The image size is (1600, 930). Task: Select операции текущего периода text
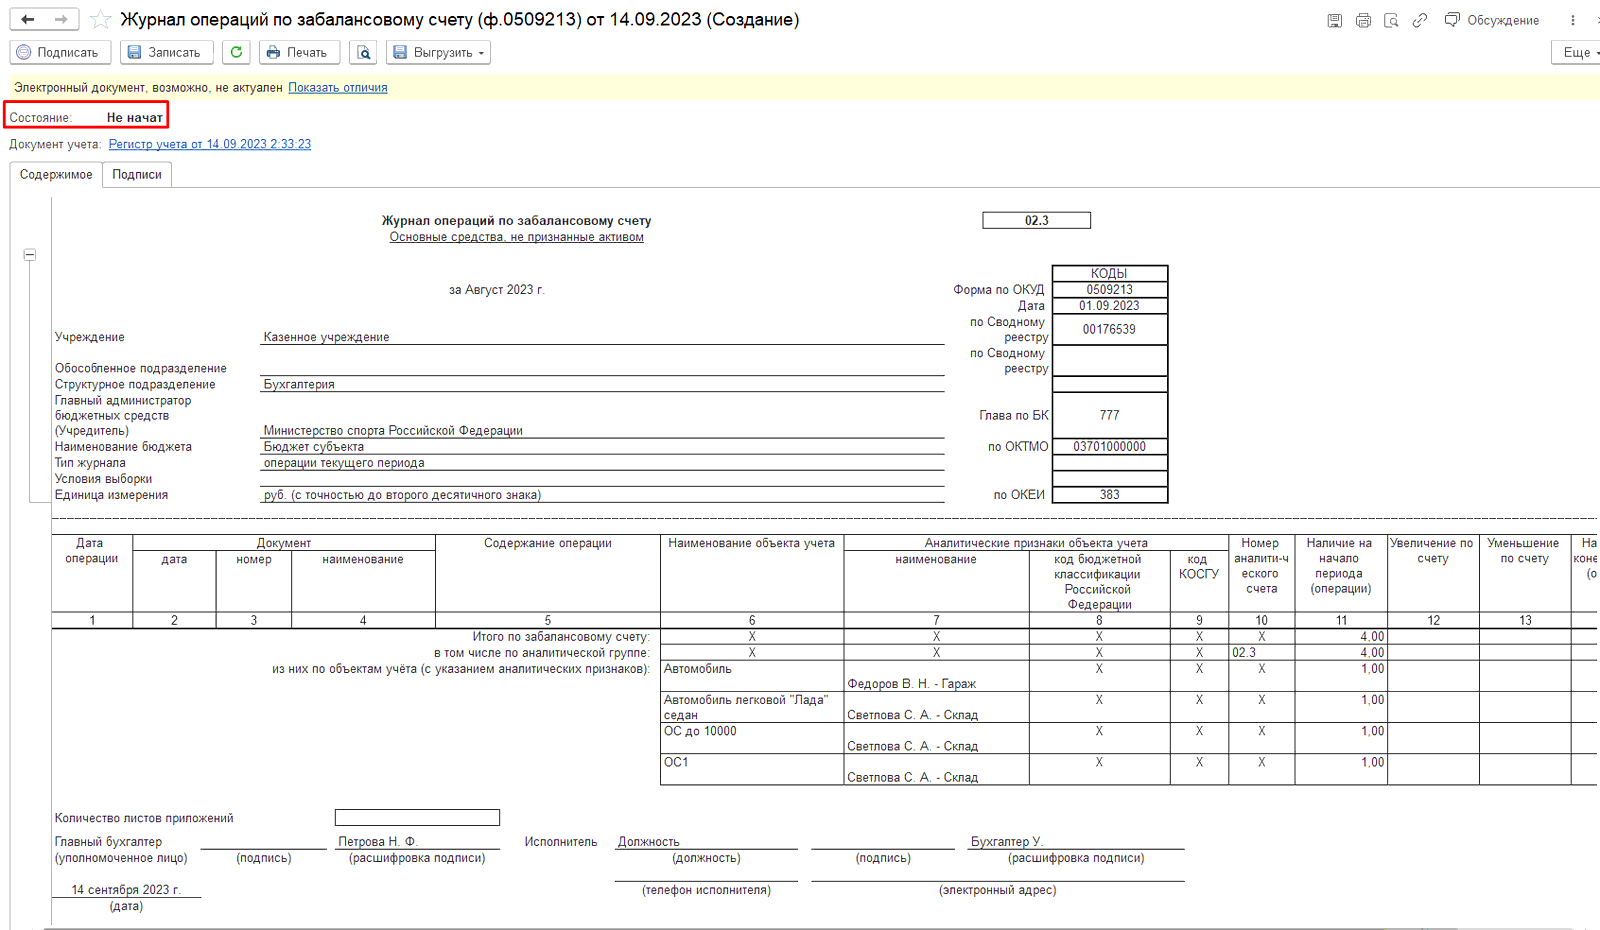coord(344,463)
